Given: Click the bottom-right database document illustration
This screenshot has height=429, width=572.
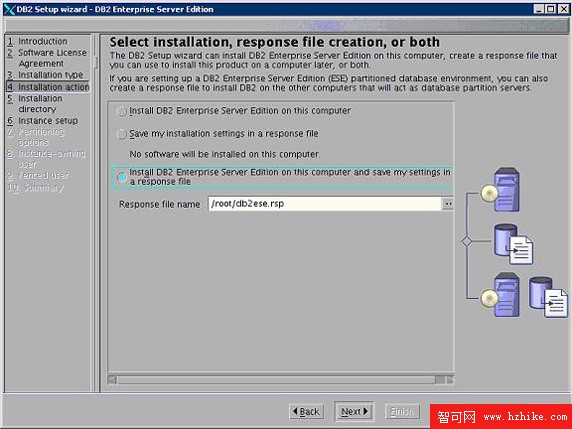Looking at the screenshot, I should pos(548,297).
